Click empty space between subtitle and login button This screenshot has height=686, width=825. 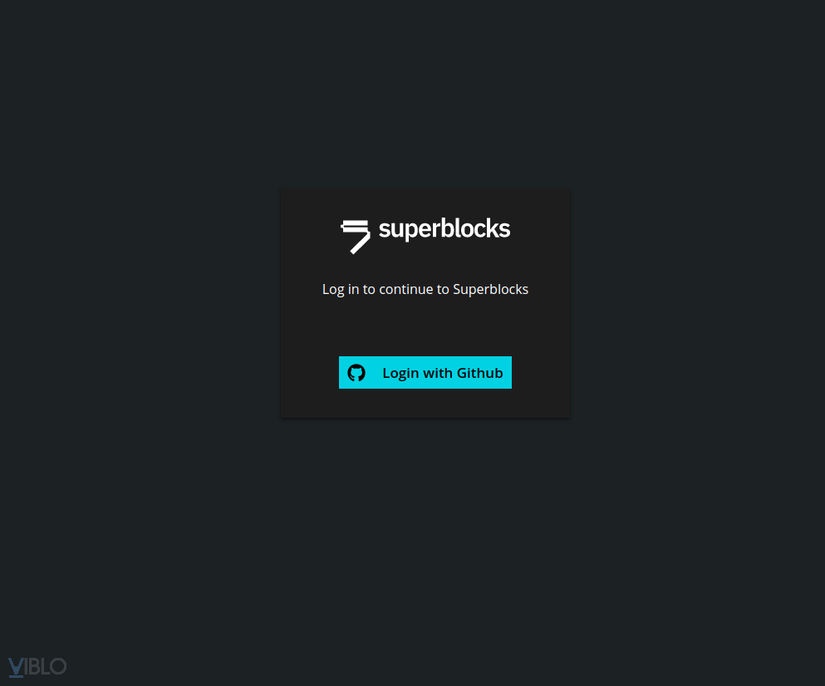point(425,327)
